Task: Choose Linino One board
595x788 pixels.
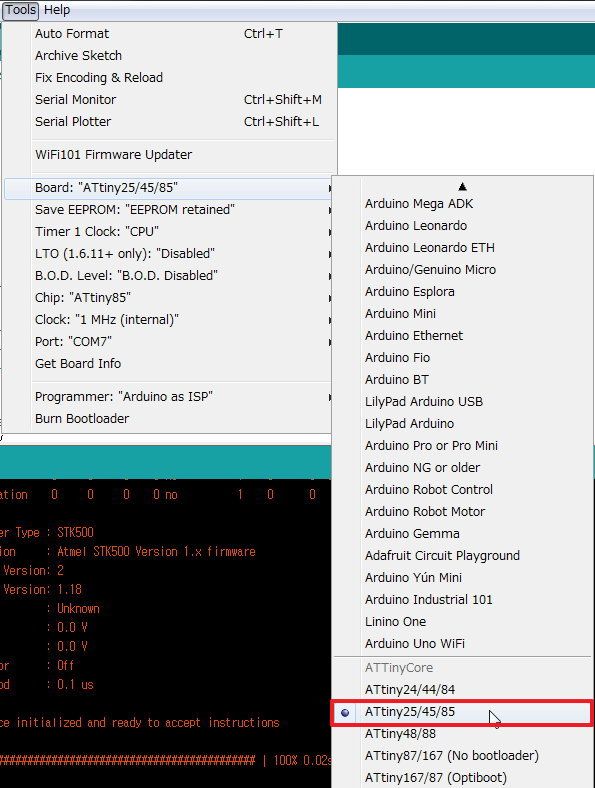Action: tap(463, 622)
